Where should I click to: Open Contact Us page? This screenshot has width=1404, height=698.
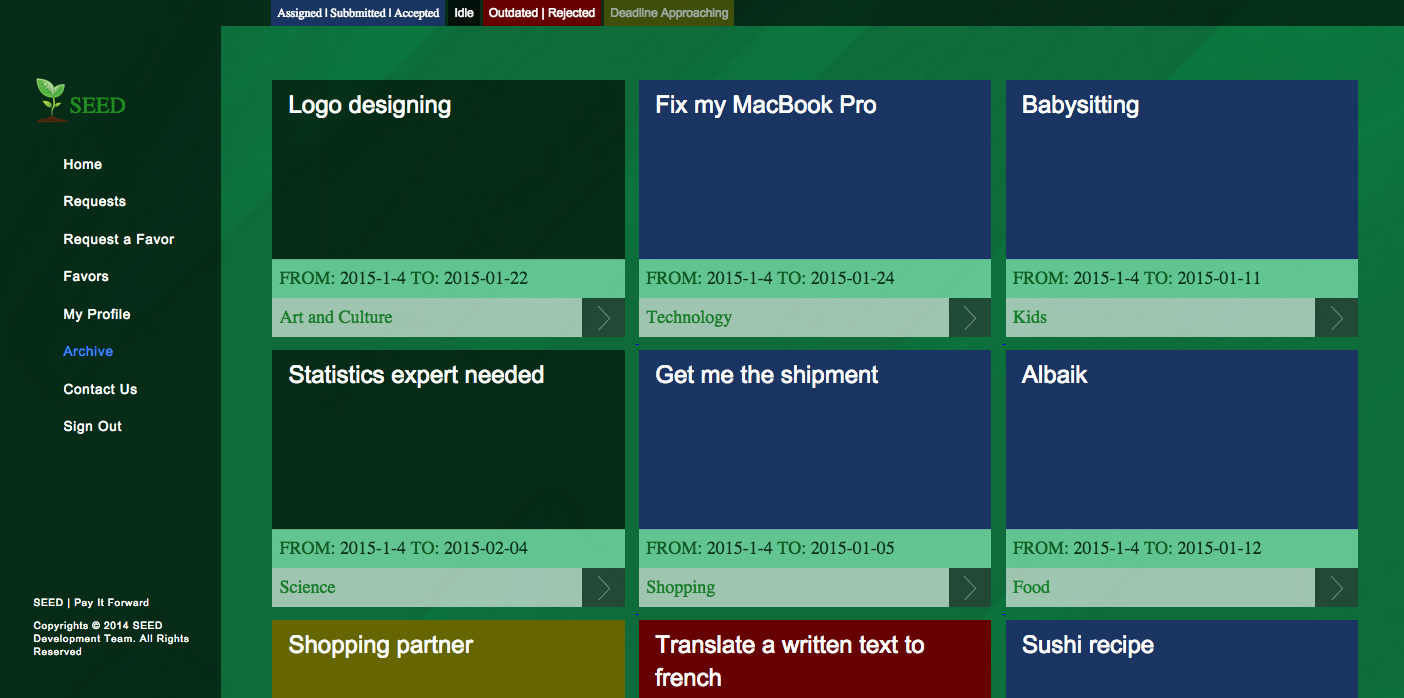(x=100, y=389)
